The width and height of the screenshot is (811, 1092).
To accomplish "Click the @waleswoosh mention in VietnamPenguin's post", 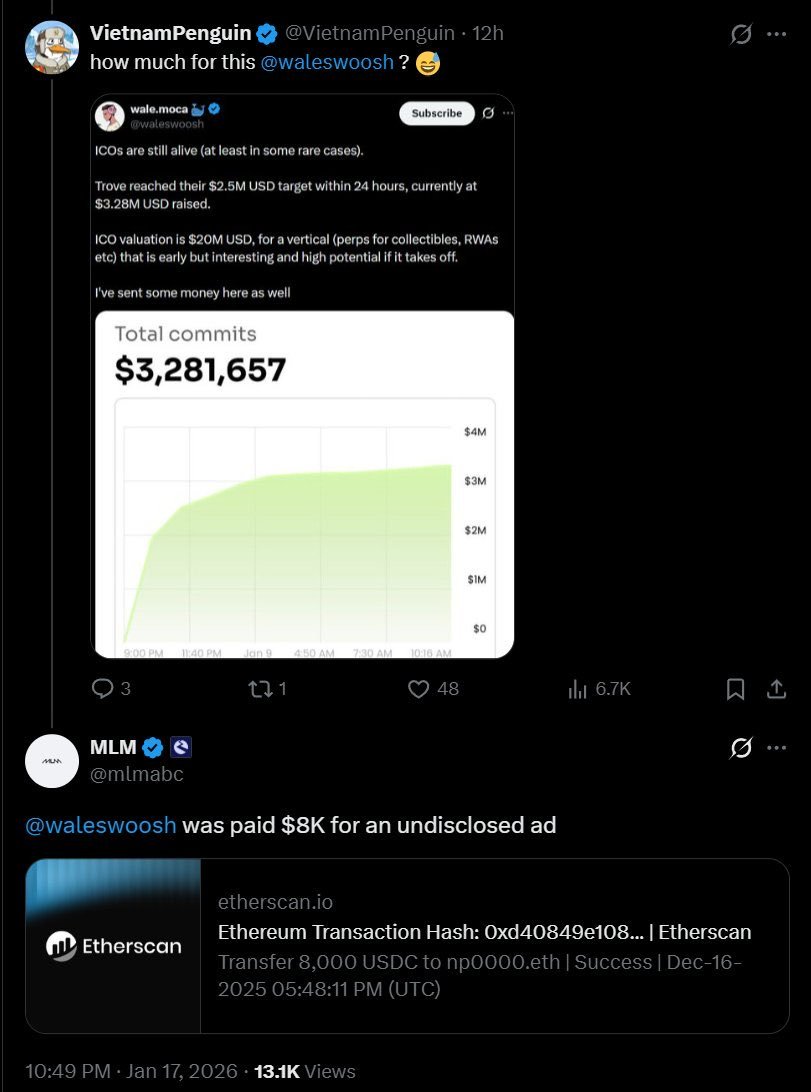I will 327,62.
